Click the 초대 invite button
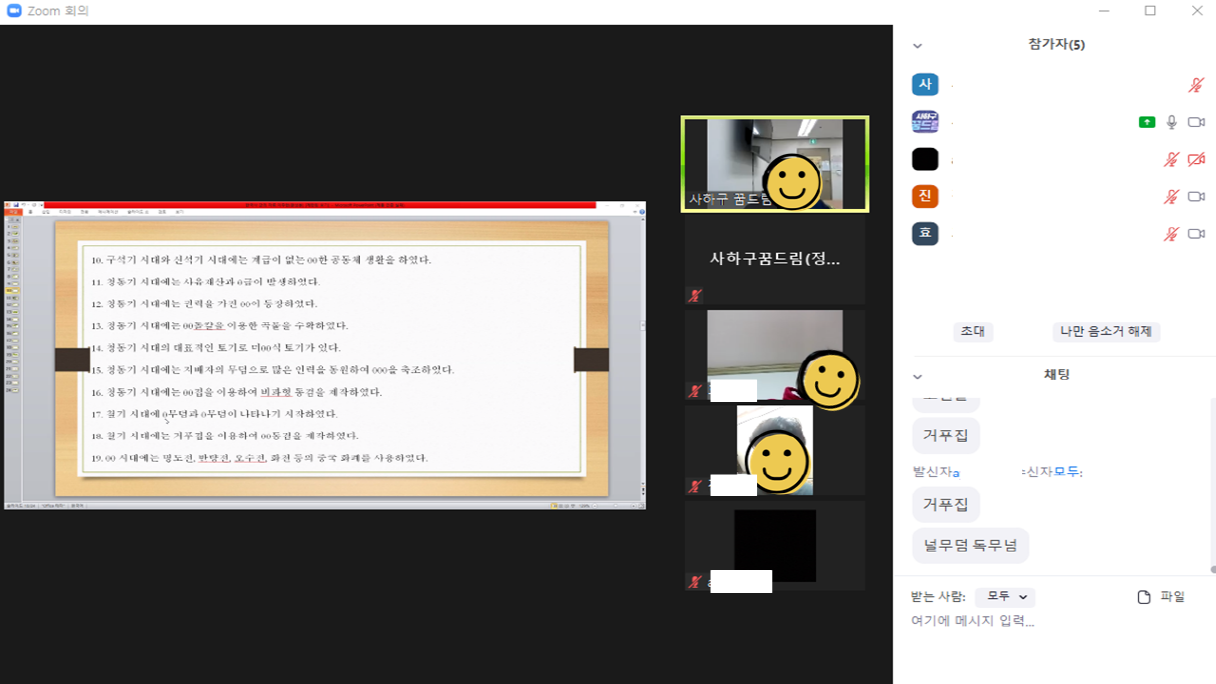1216x684 pixels. pyautogui.click(x=972, y=331)
